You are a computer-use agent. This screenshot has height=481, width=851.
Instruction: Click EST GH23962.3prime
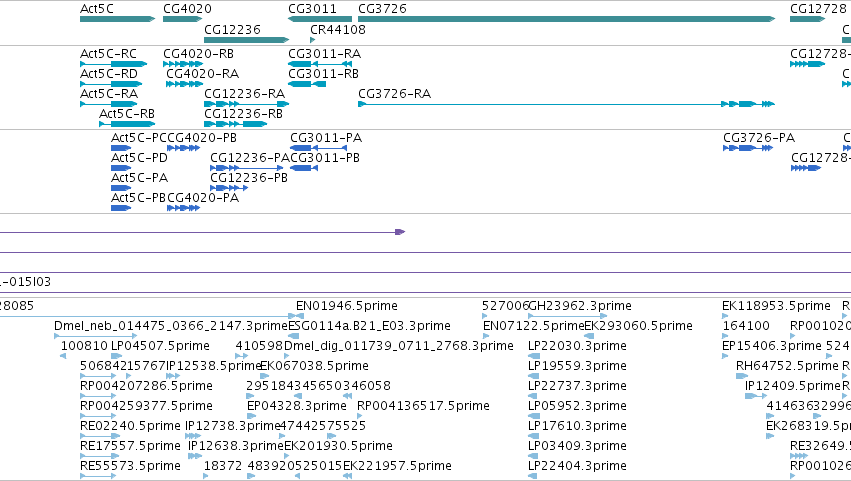(x=580, y=306)
